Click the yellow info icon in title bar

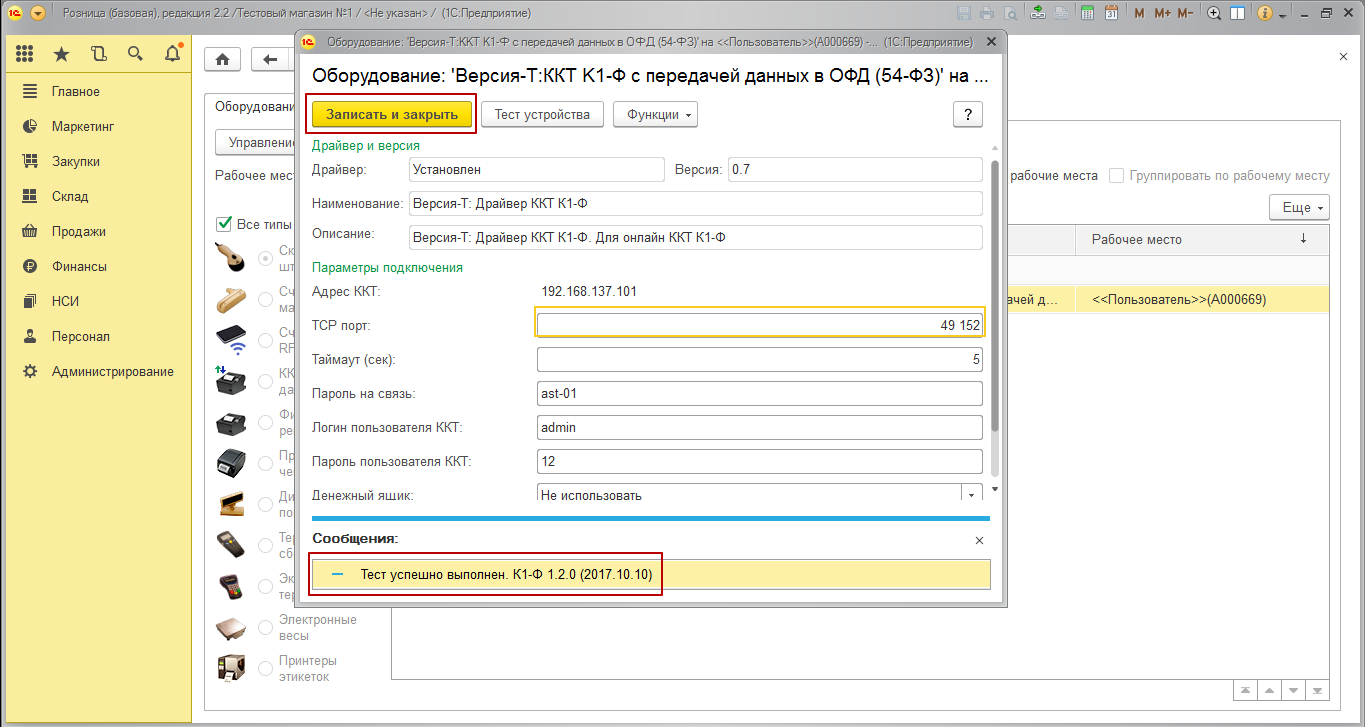pos(1264,14)
